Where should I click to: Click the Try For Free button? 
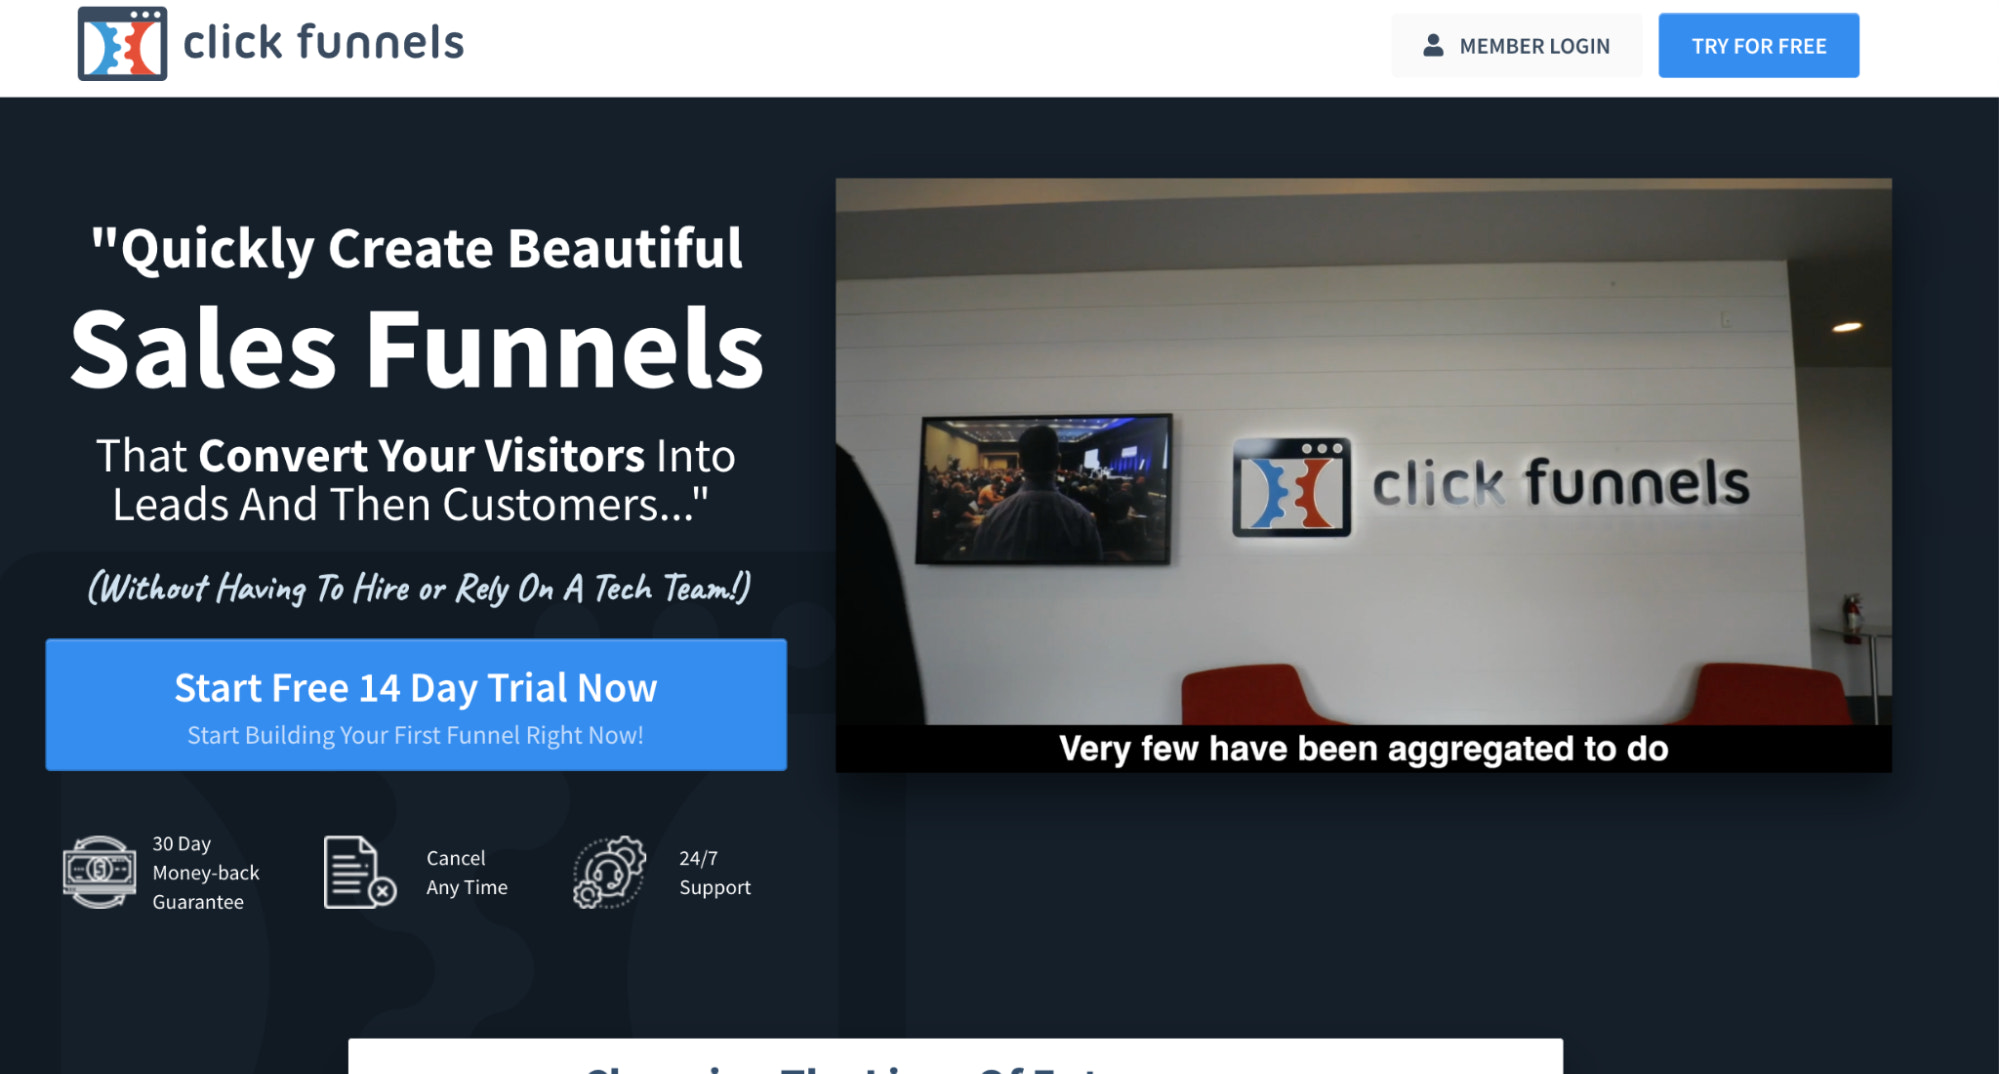point(1758,45)
